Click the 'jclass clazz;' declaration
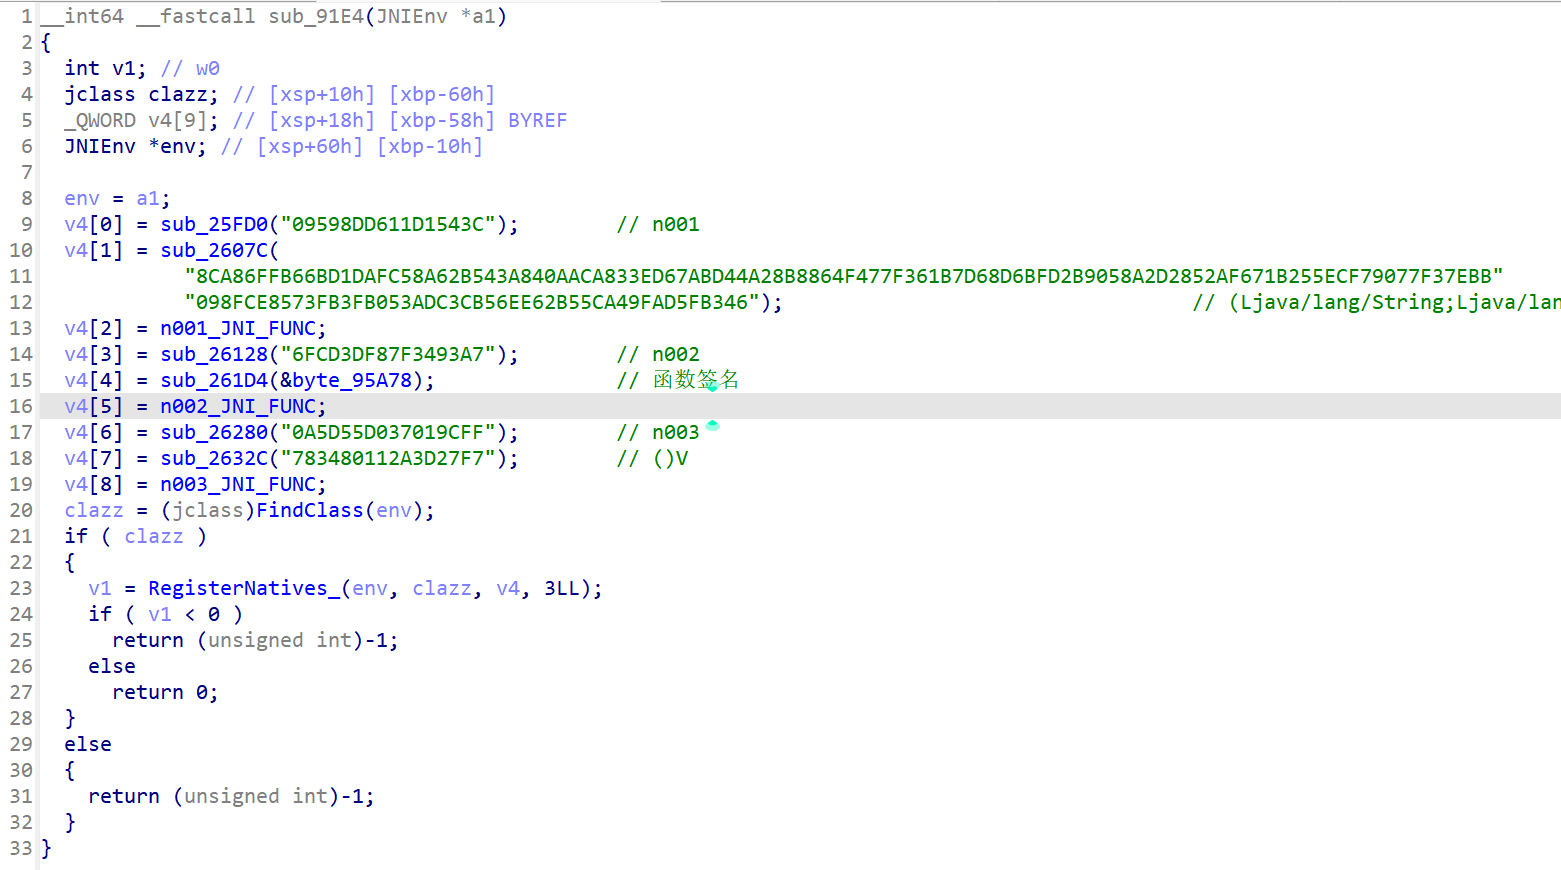 (x=142, y=94)
